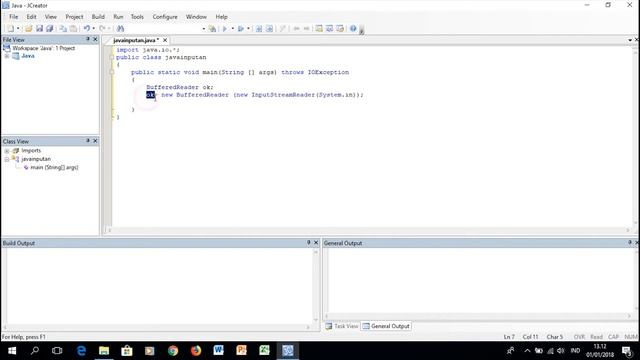Viewport: 640px width, 360px height.
Task: Click the Copy toolbar icon
Action: (63, 29)
